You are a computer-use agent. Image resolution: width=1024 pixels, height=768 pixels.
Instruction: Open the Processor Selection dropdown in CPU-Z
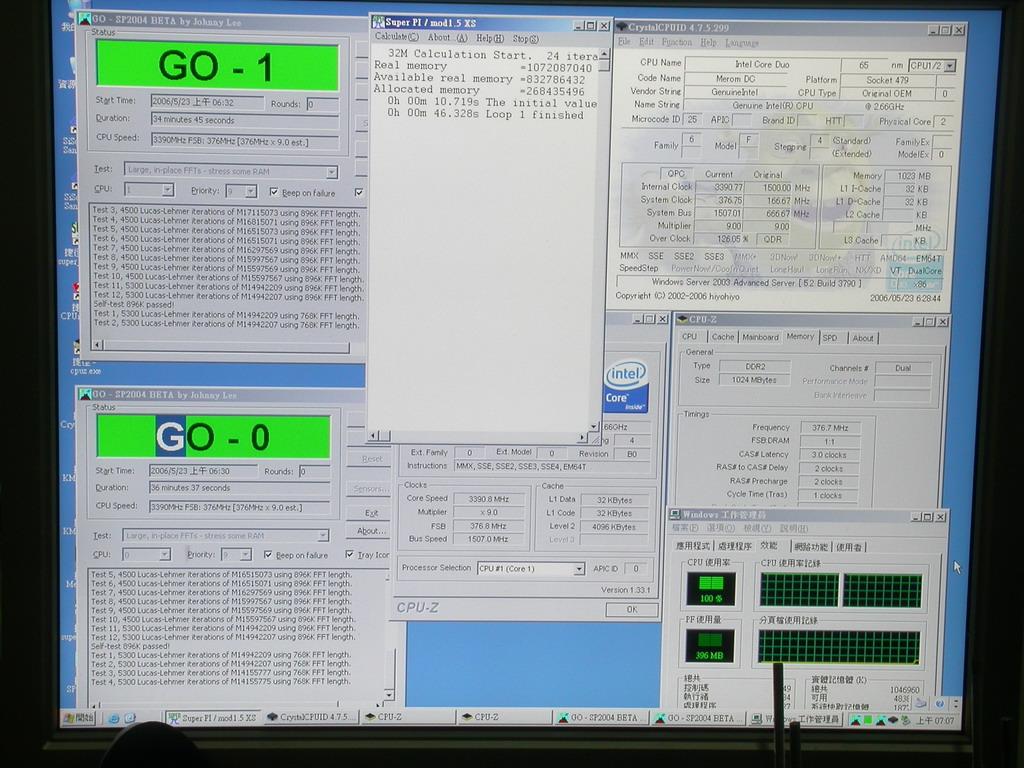pyautogui.click(x=579, y=569)
